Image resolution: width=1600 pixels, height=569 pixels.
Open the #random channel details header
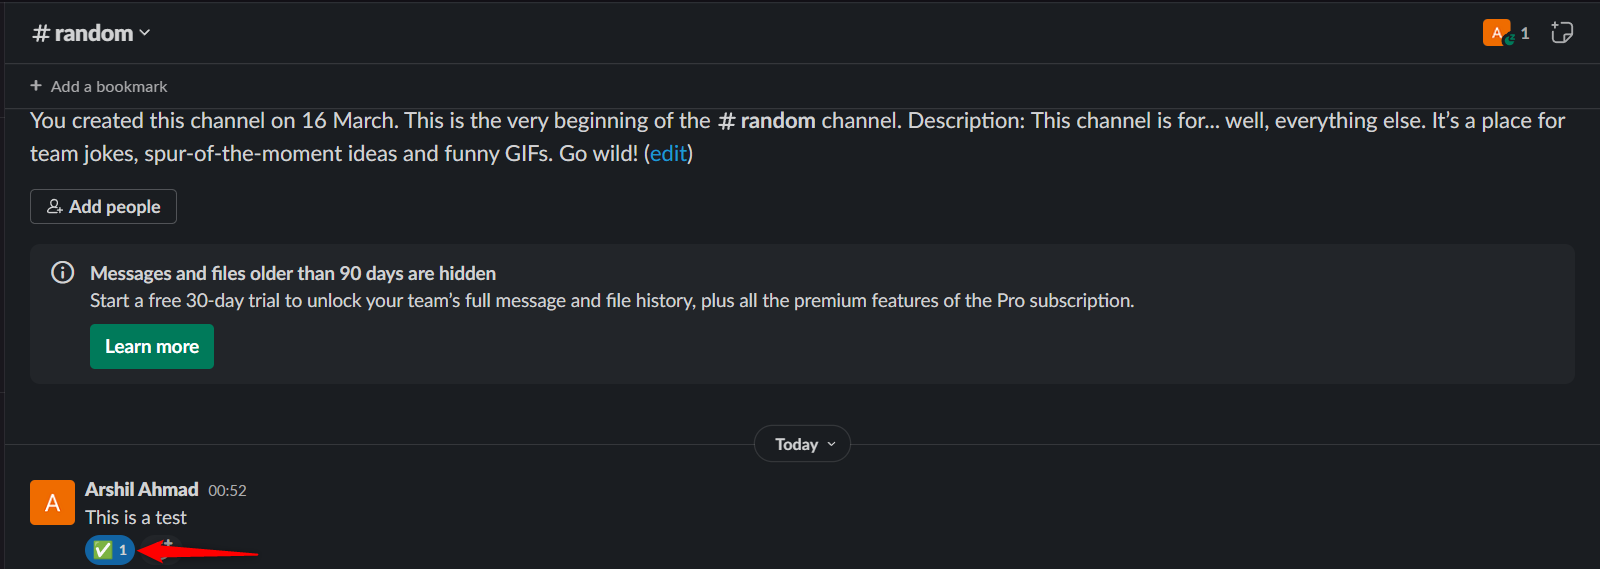point(91,33)
